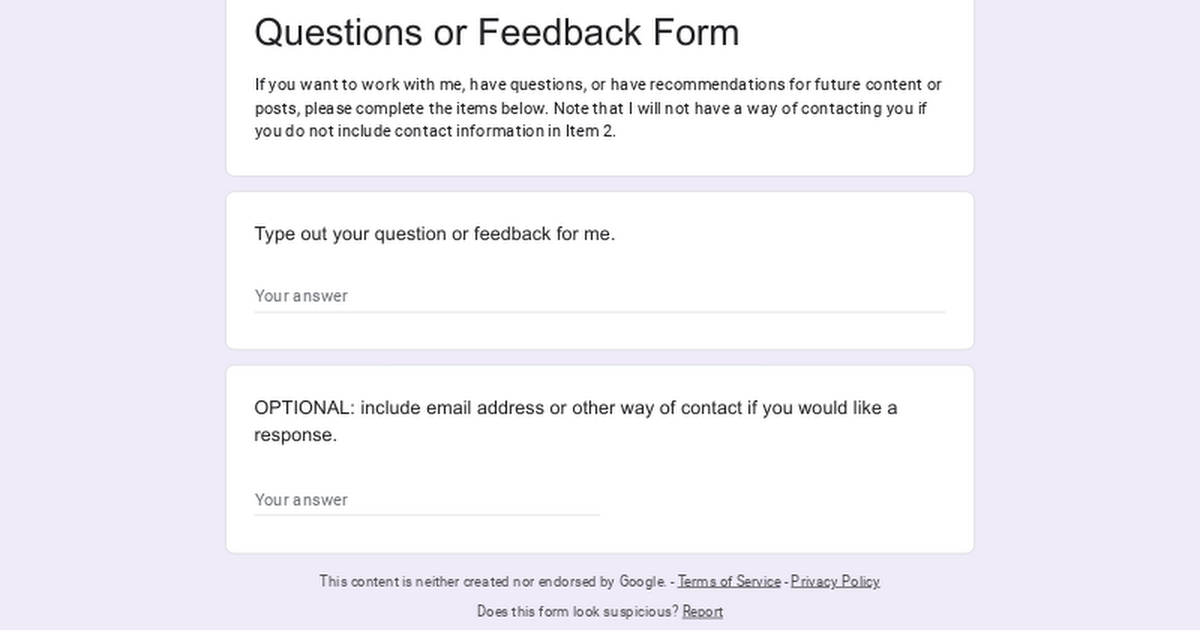Click the word OPTIONAL in second question
The image size is (1200, 630).
tap(304, 408)
